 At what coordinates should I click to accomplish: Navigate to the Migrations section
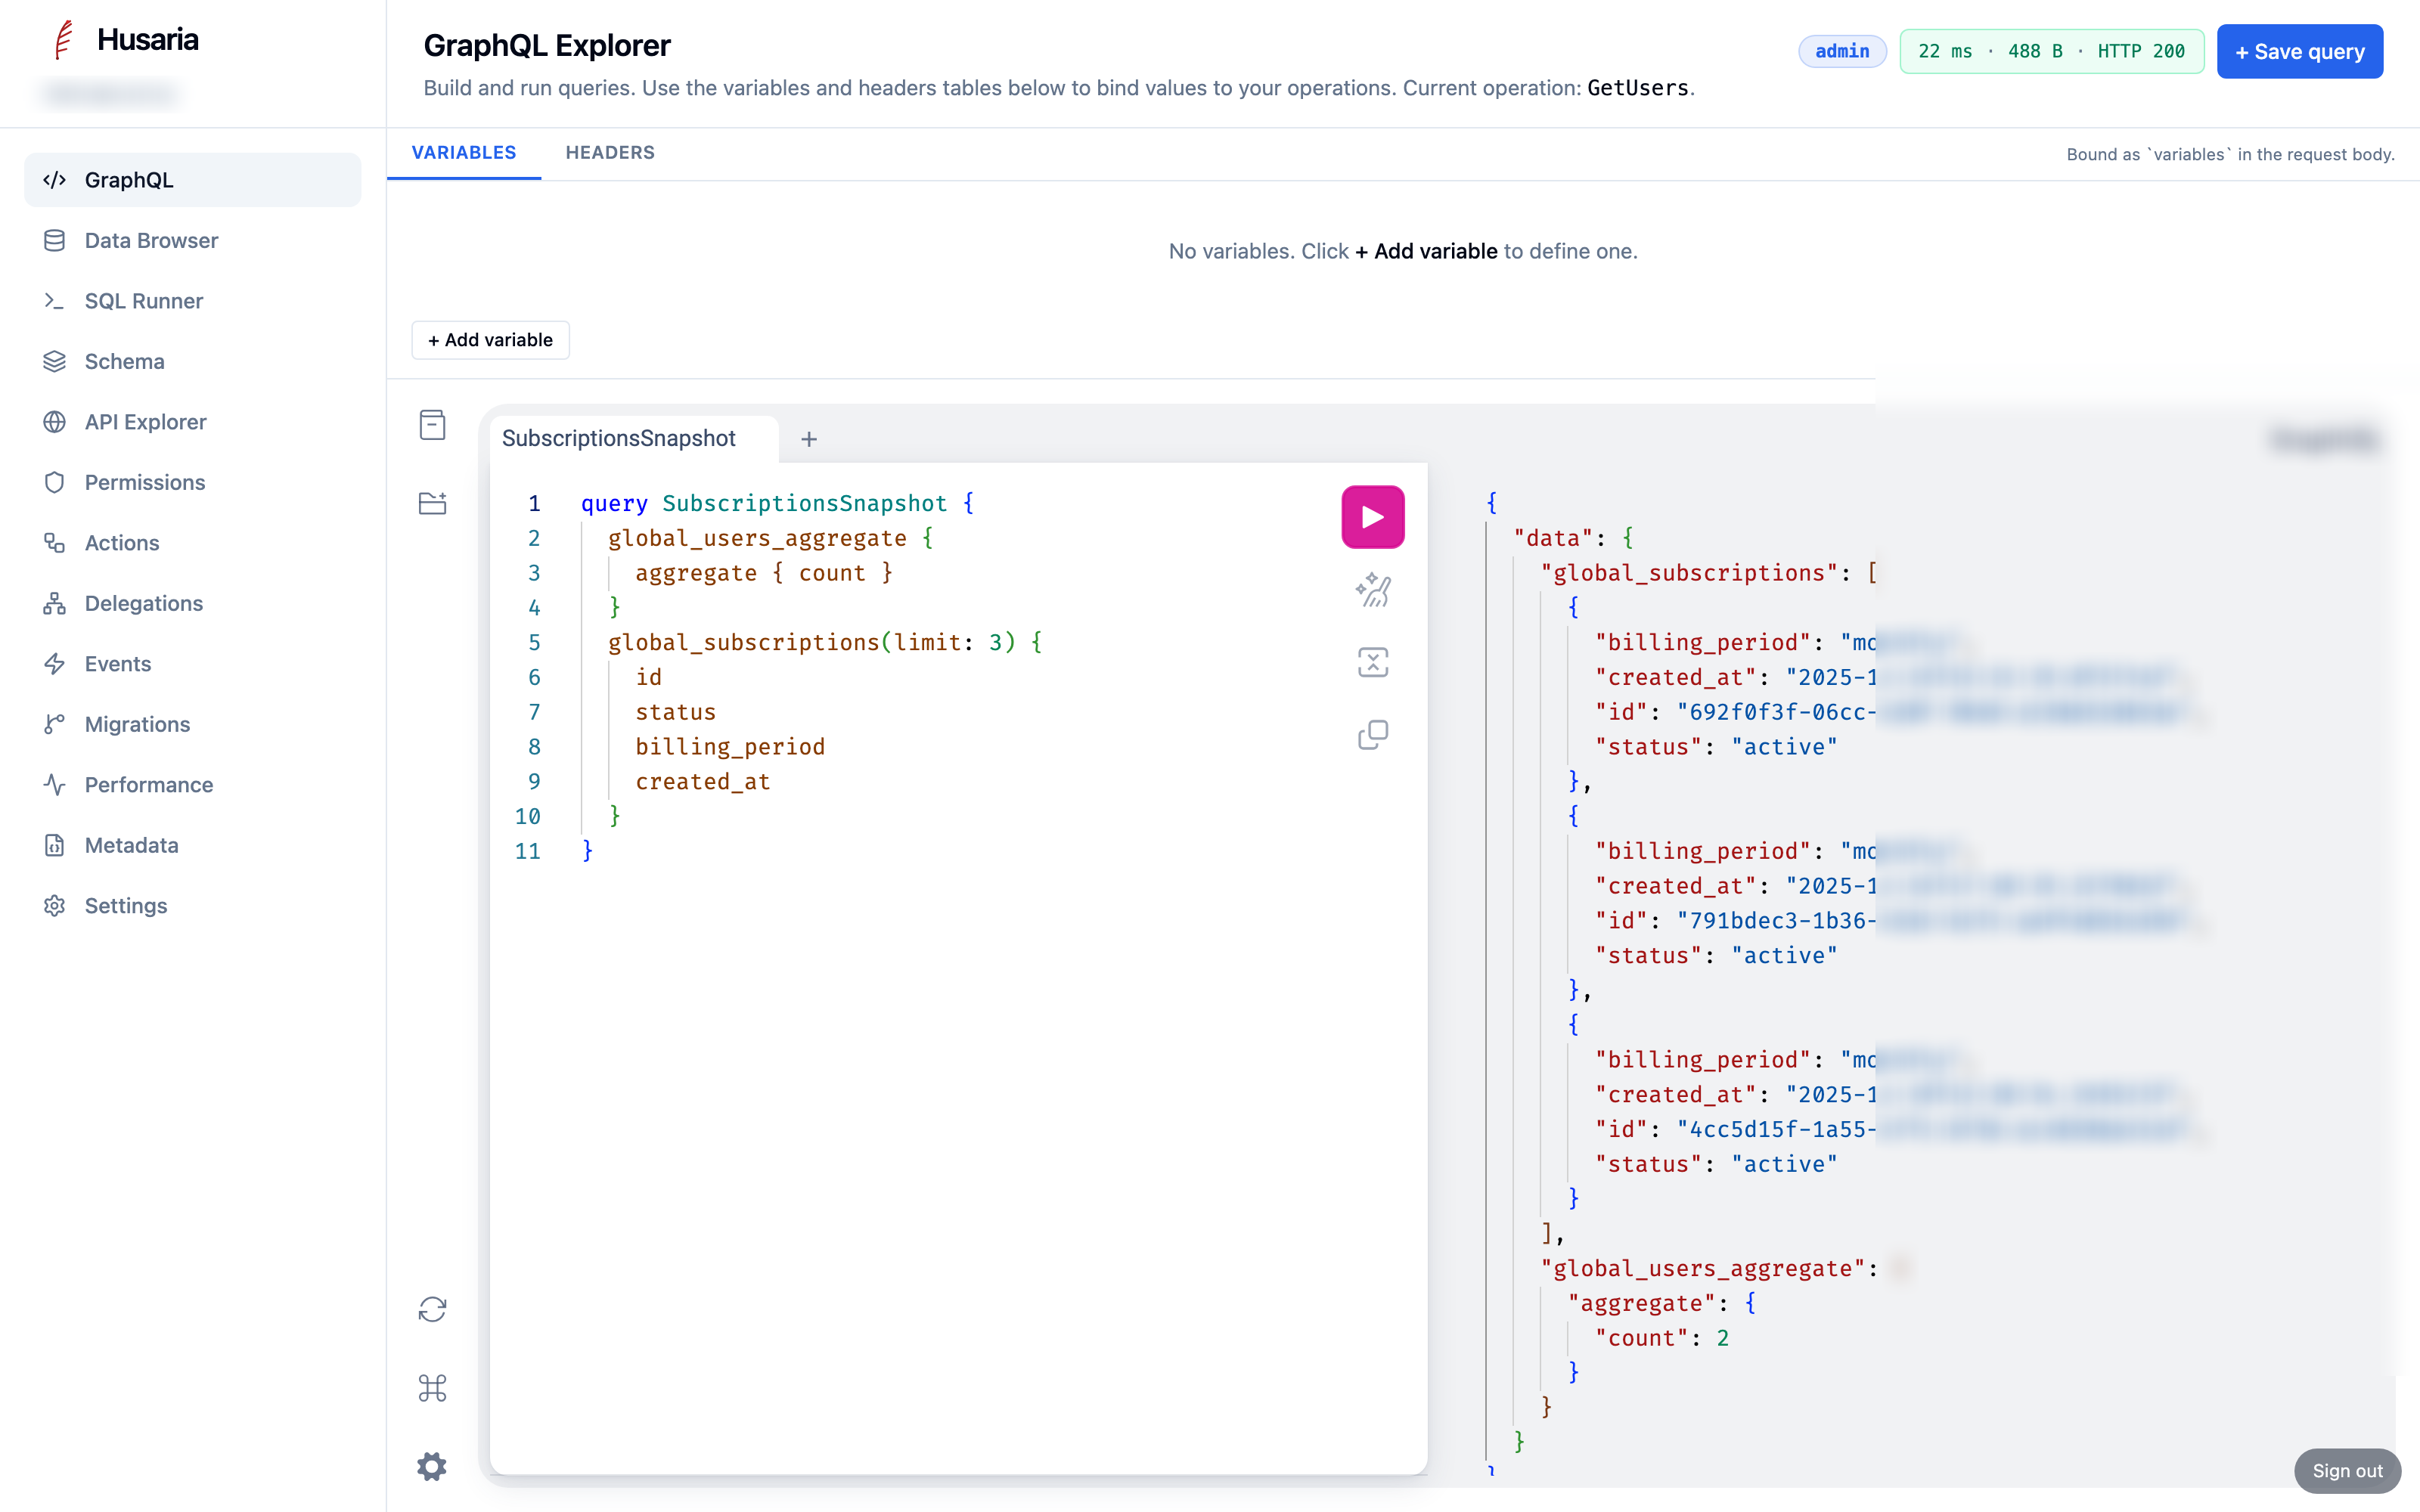point(192,725)
